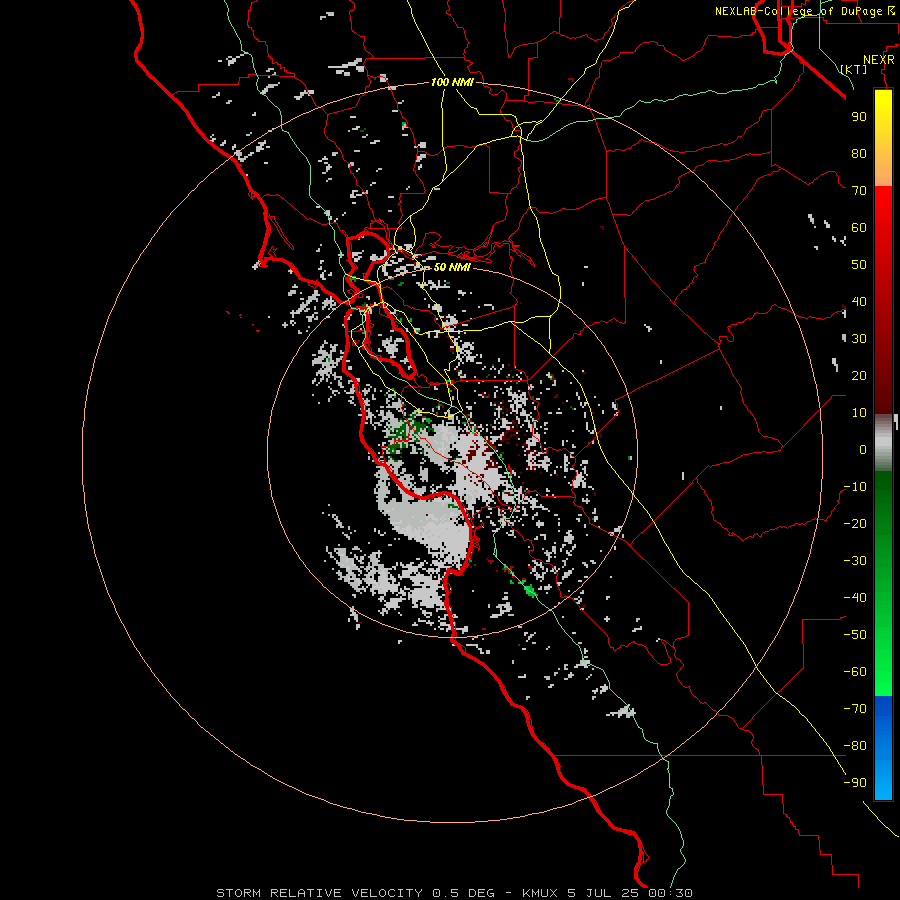900x900 pixels.
Task: Select the "-30" scale value
Action: 855,561
